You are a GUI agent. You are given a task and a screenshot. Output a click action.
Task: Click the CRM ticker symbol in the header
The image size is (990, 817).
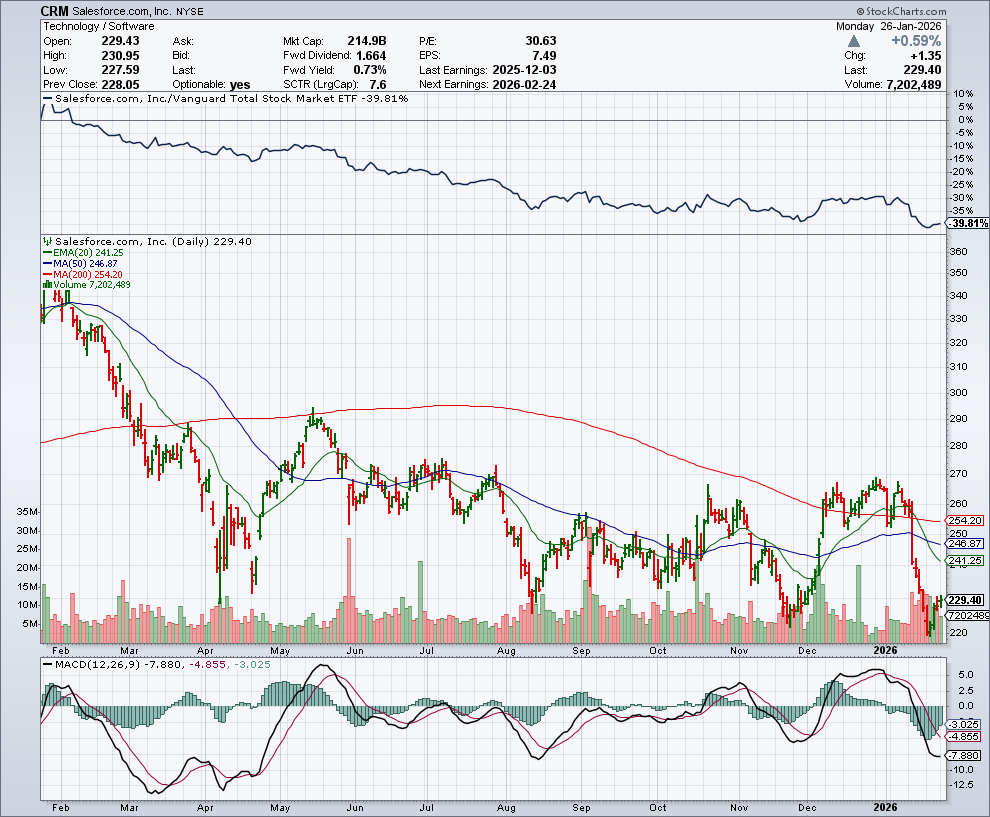(x=55, y=11)
